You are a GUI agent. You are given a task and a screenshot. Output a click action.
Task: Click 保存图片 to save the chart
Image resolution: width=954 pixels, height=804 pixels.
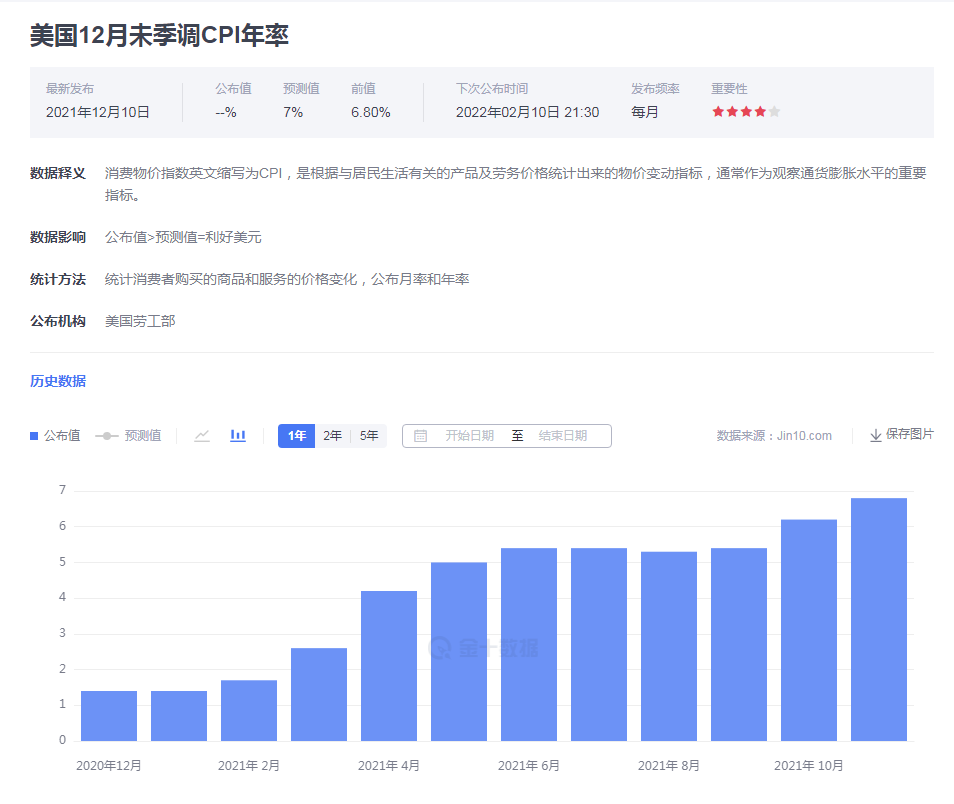[910, 434]
